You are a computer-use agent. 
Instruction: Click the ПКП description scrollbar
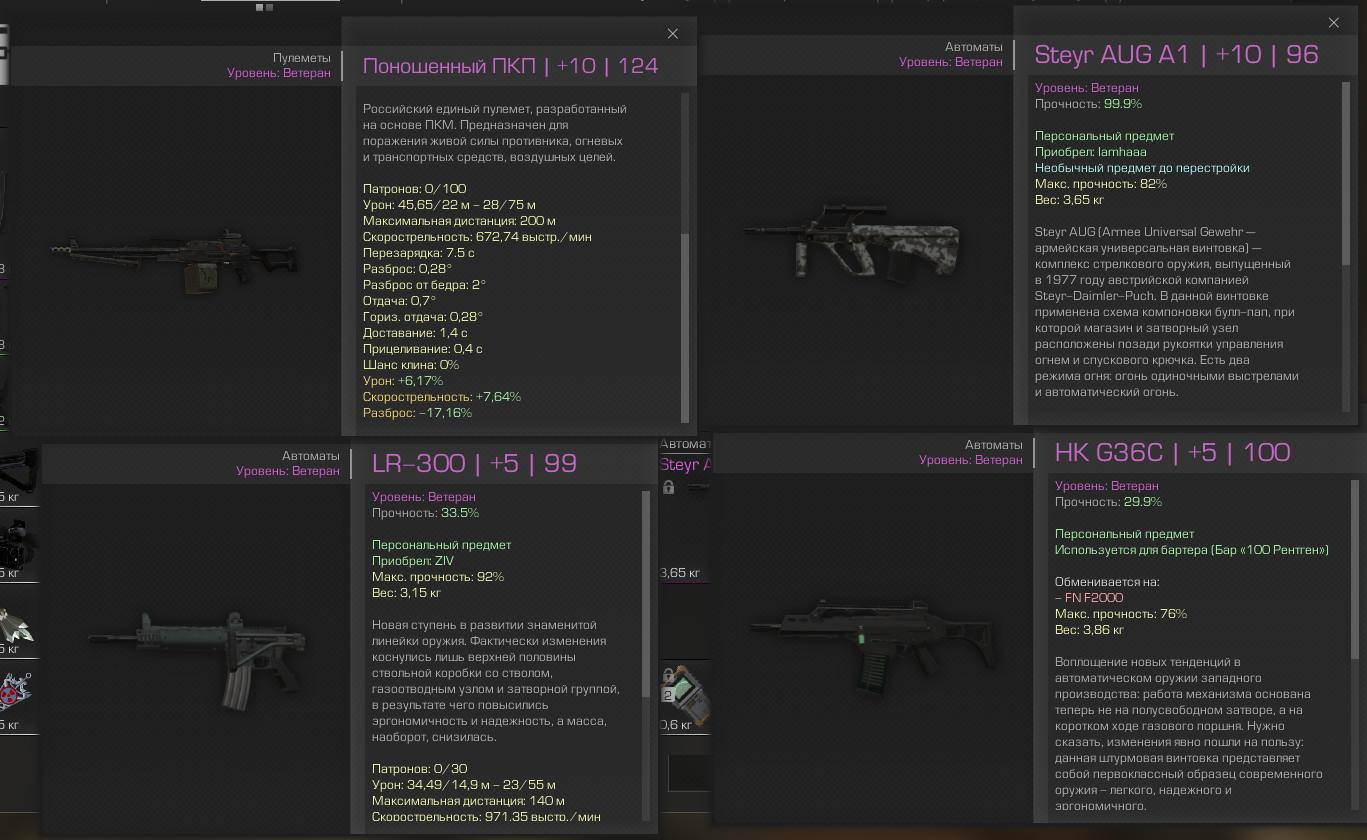(x=685, y=258)
